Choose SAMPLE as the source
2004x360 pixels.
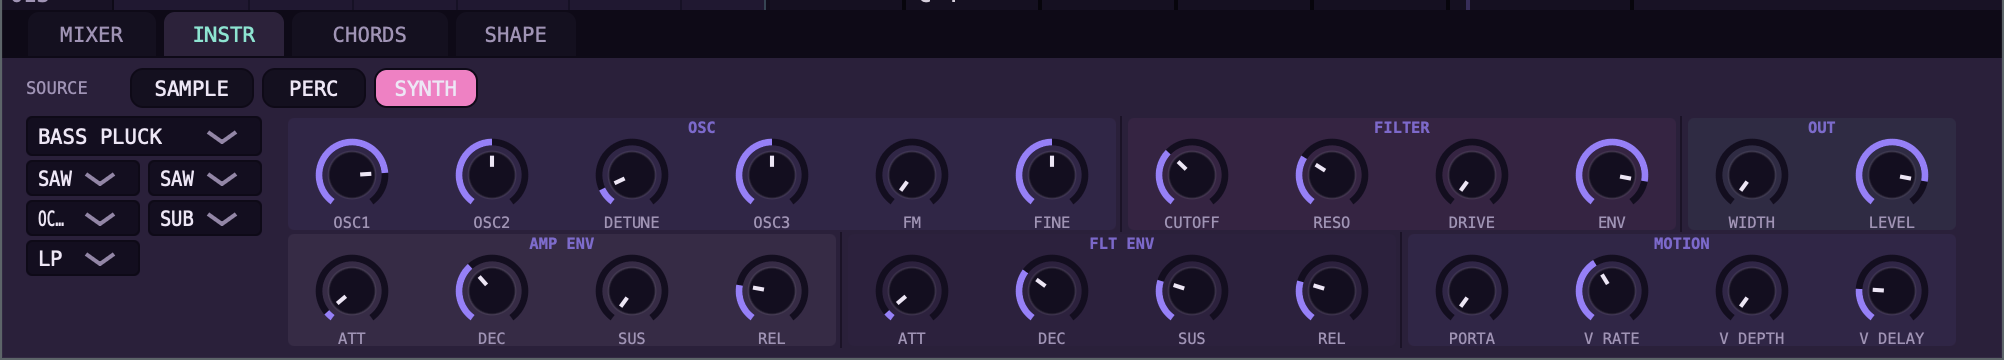192,88
